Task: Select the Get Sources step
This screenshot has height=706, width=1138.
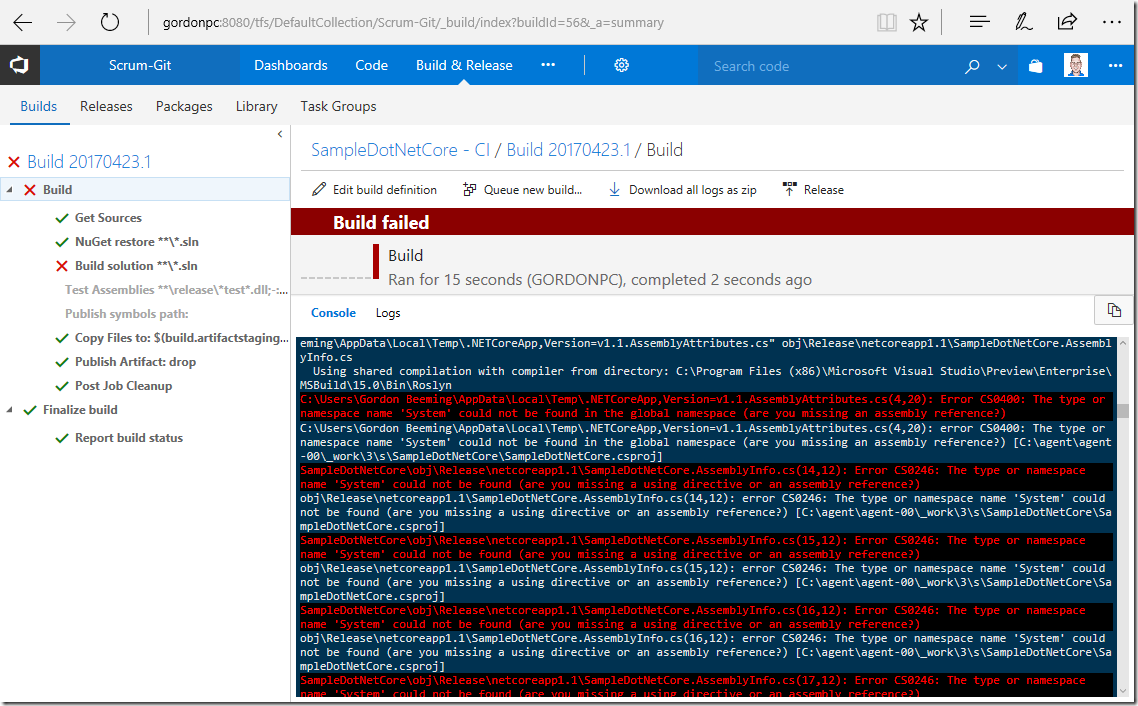Action: pos(108,218)
